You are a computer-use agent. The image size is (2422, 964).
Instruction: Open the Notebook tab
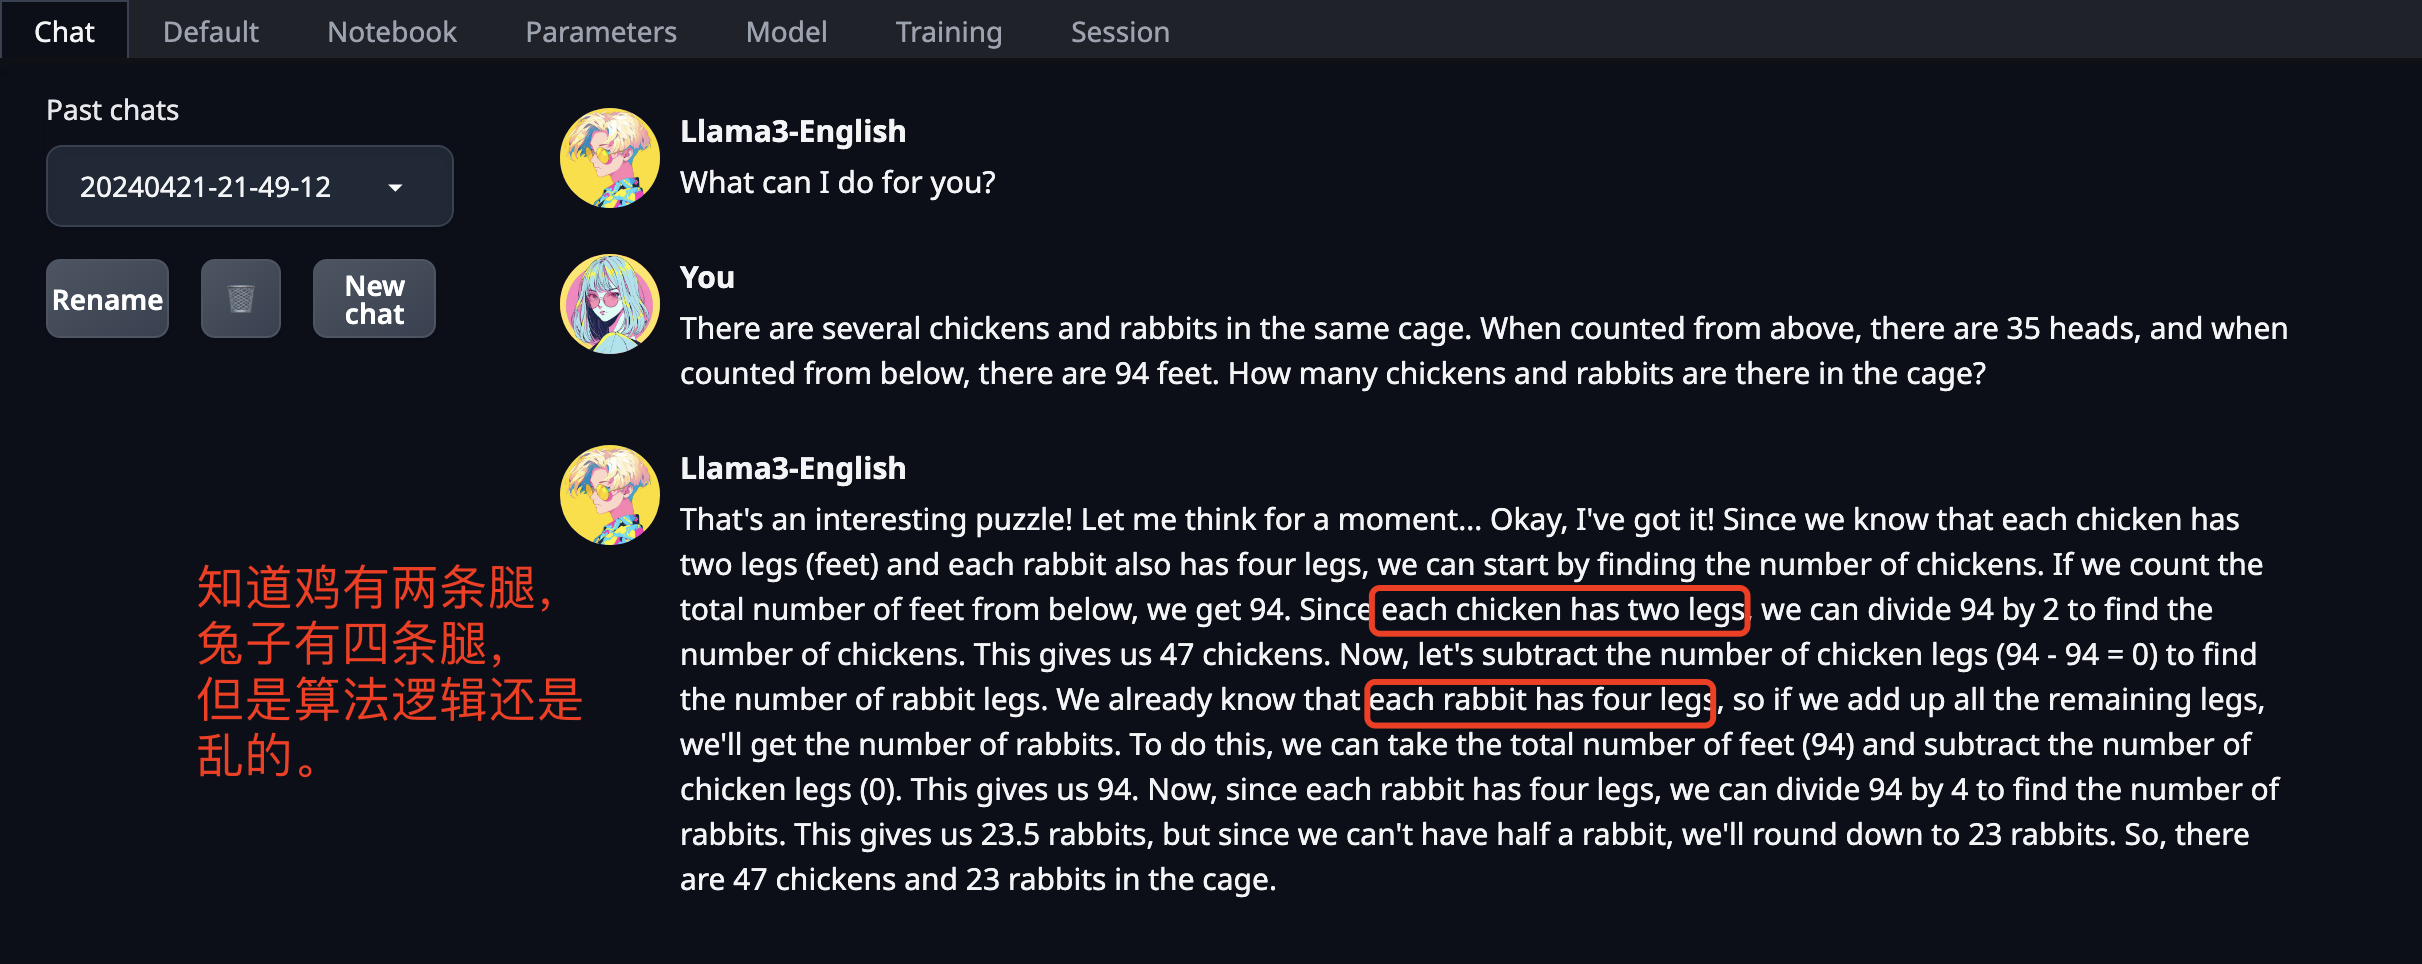click(392, 31)
